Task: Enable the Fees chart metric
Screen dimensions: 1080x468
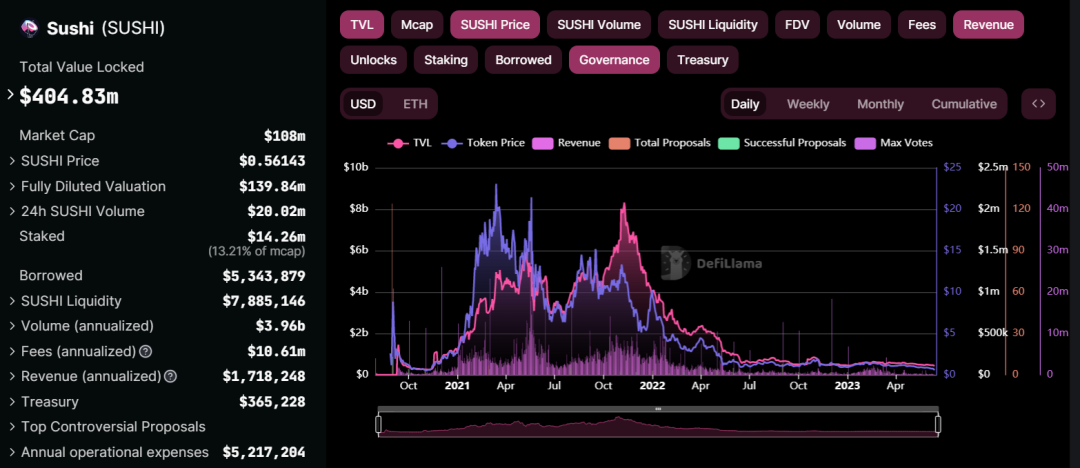Action: pyautogui.click(x=922, y=25)
